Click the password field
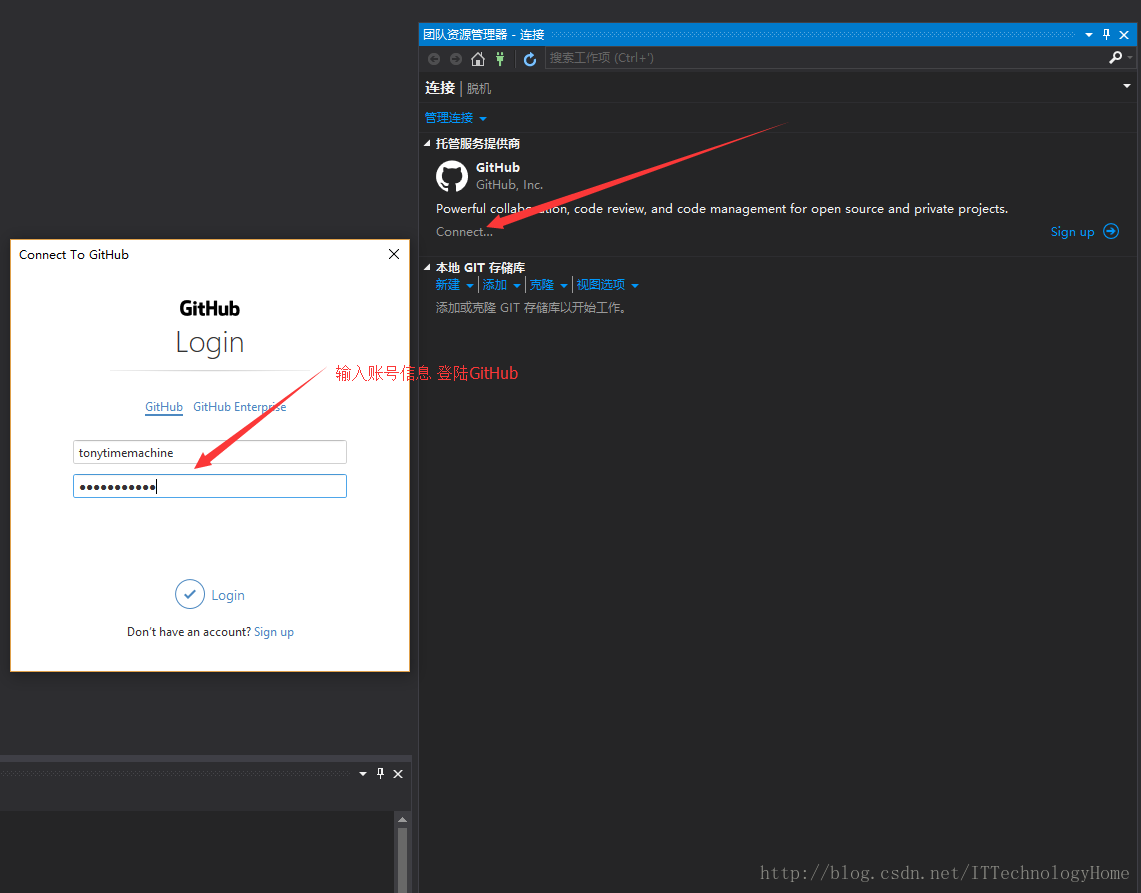The height and width of the screenshot is (893, 1141). [x=210, y=486]
